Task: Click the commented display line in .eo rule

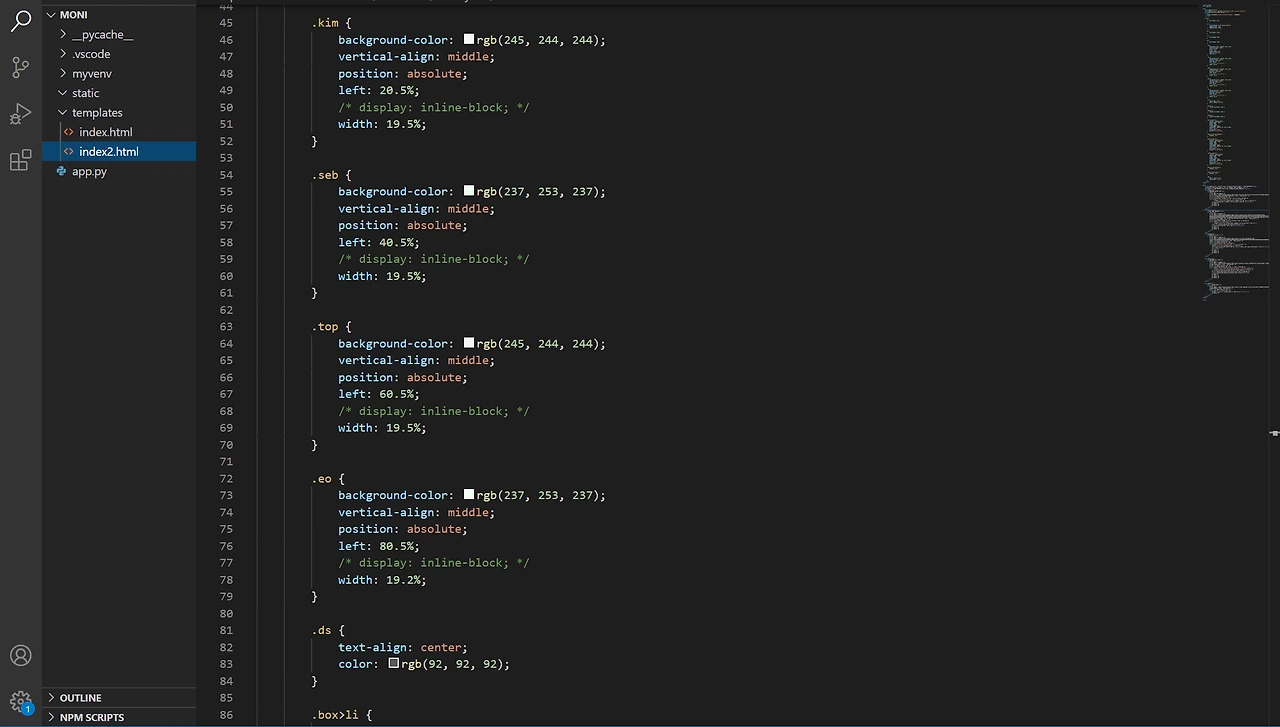Action: click(434, 563)
